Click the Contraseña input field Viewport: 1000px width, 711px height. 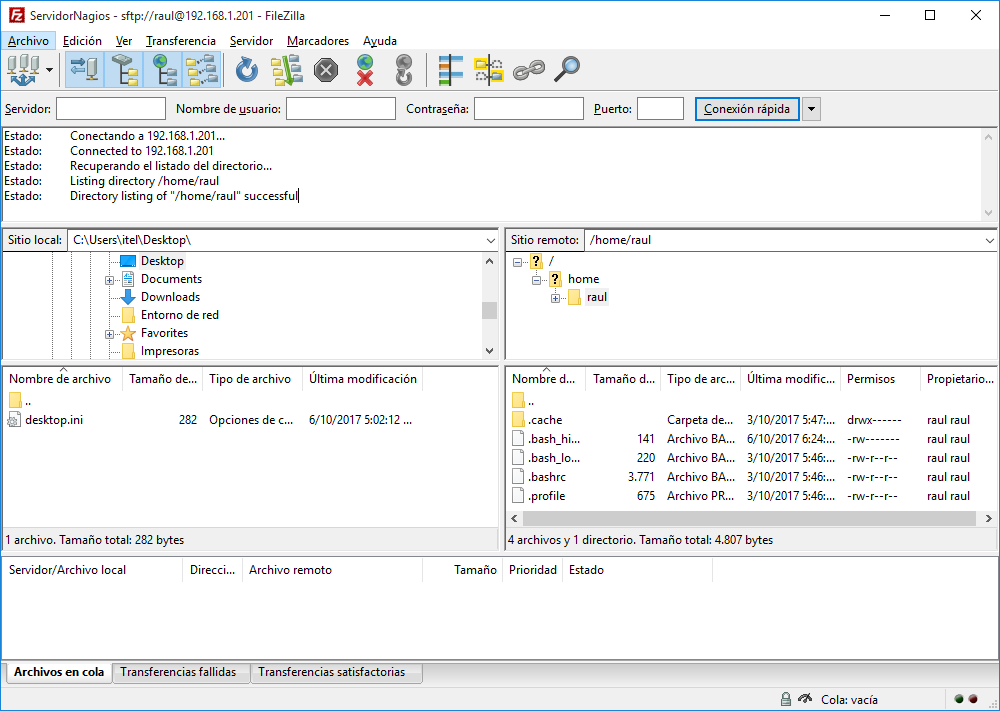click(529, 108)
